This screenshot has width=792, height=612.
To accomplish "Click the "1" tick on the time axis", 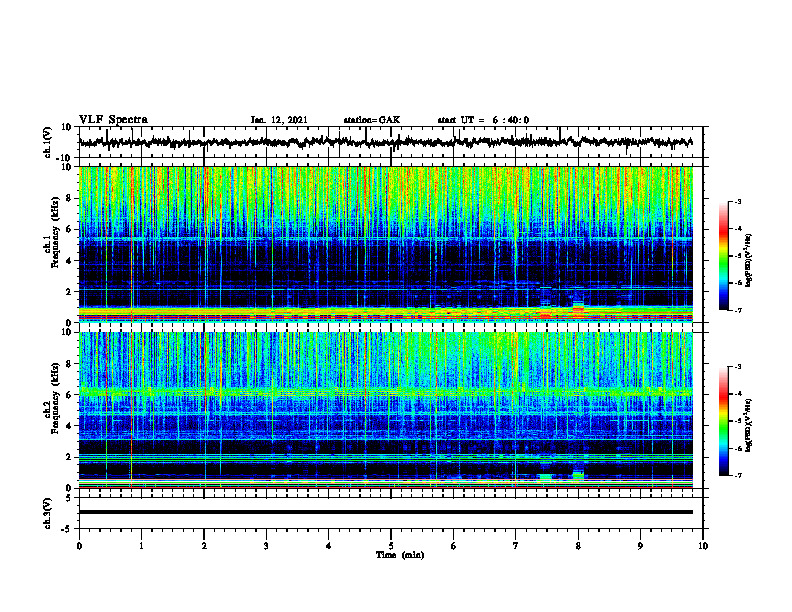I will [141, 546].
